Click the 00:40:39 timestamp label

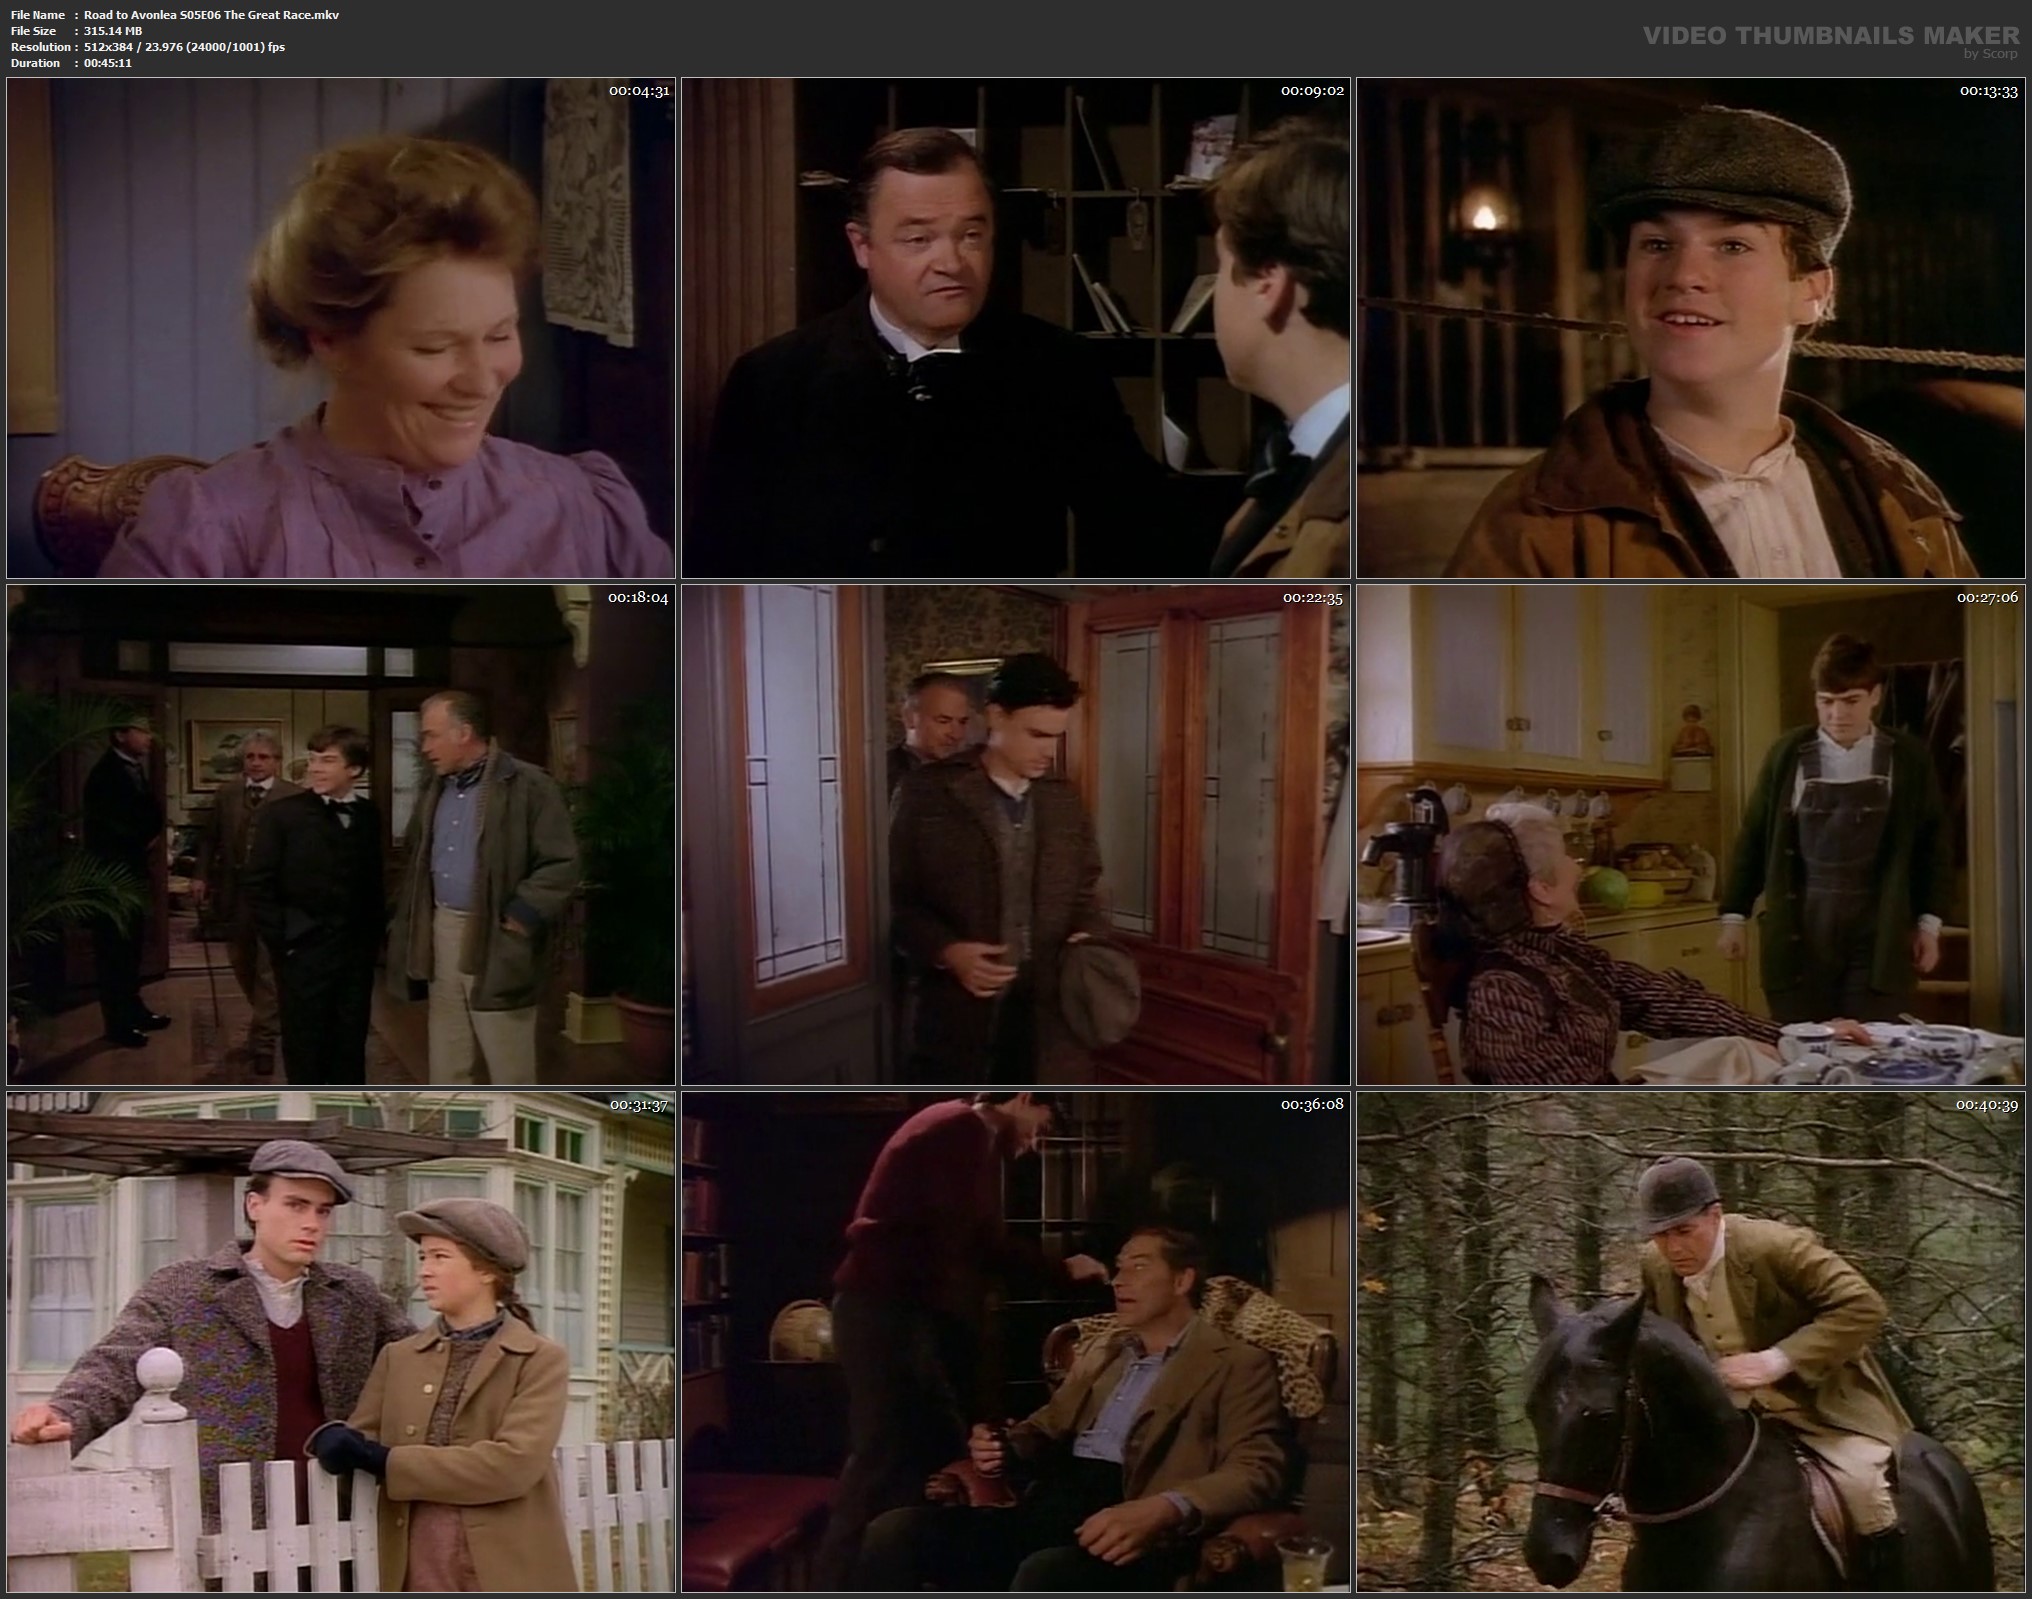(x=1988, y=1105)
